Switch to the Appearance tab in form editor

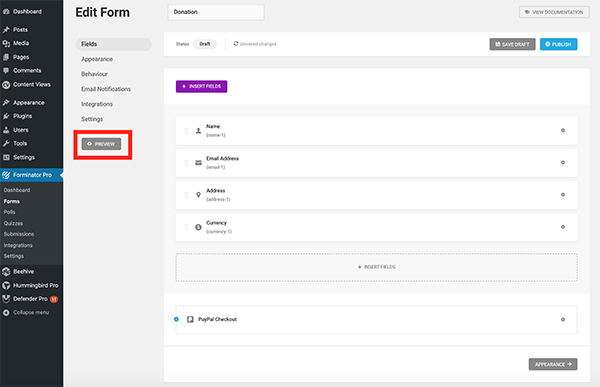pyautogui.click(x=97, y=59)
